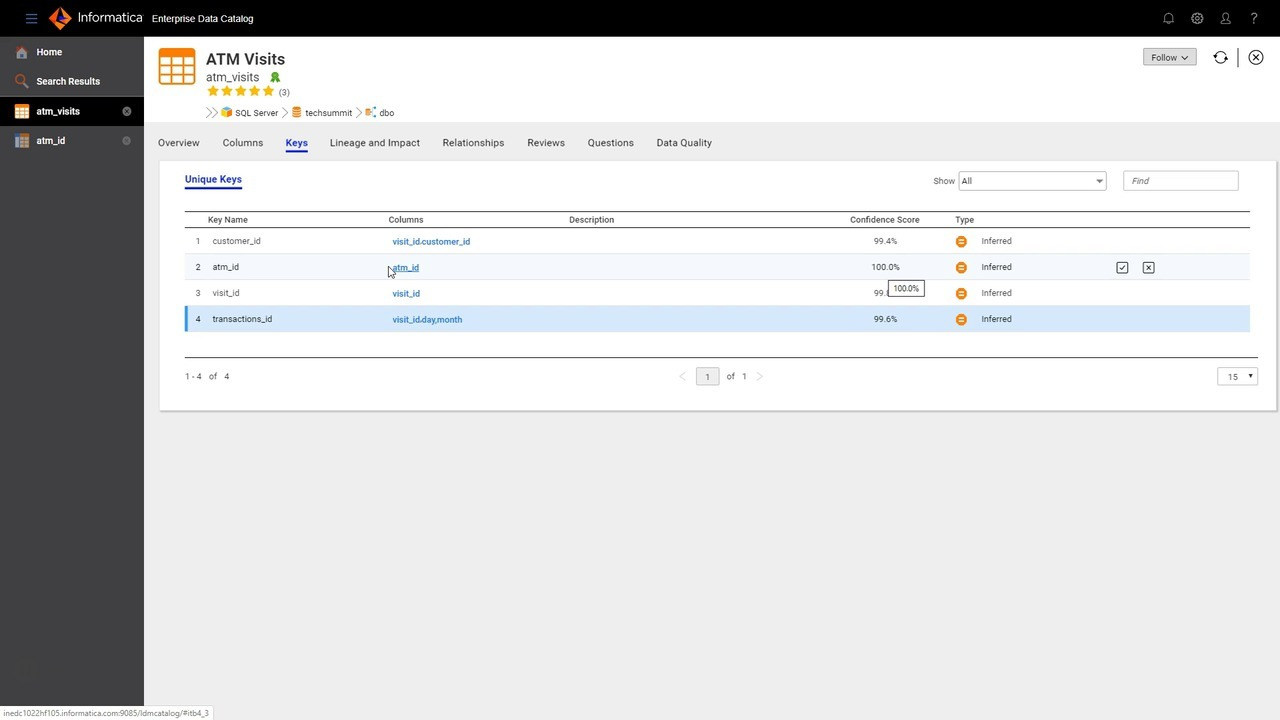The image size is (1280, 720).
Task: Click the Inferred icon for visit_id
Action: tap(961, 293)
